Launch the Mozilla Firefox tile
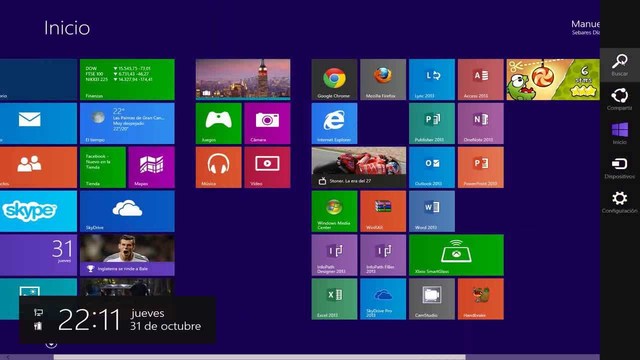640x360 pixels. [383, 80]
